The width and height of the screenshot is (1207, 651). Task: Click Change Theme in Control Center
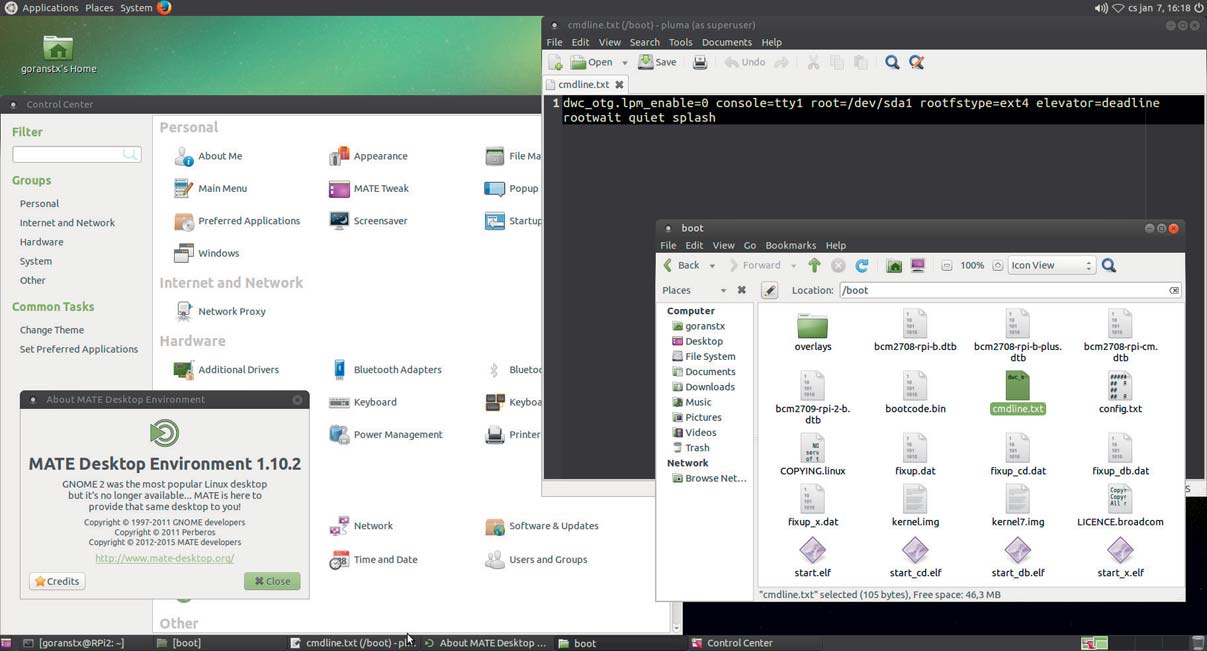click(x=52, y=330)
